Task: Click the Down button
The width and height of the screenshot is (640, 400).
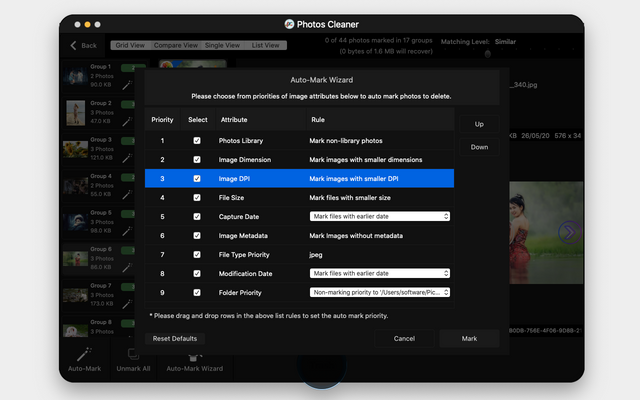Action: (x=479, y=147)
